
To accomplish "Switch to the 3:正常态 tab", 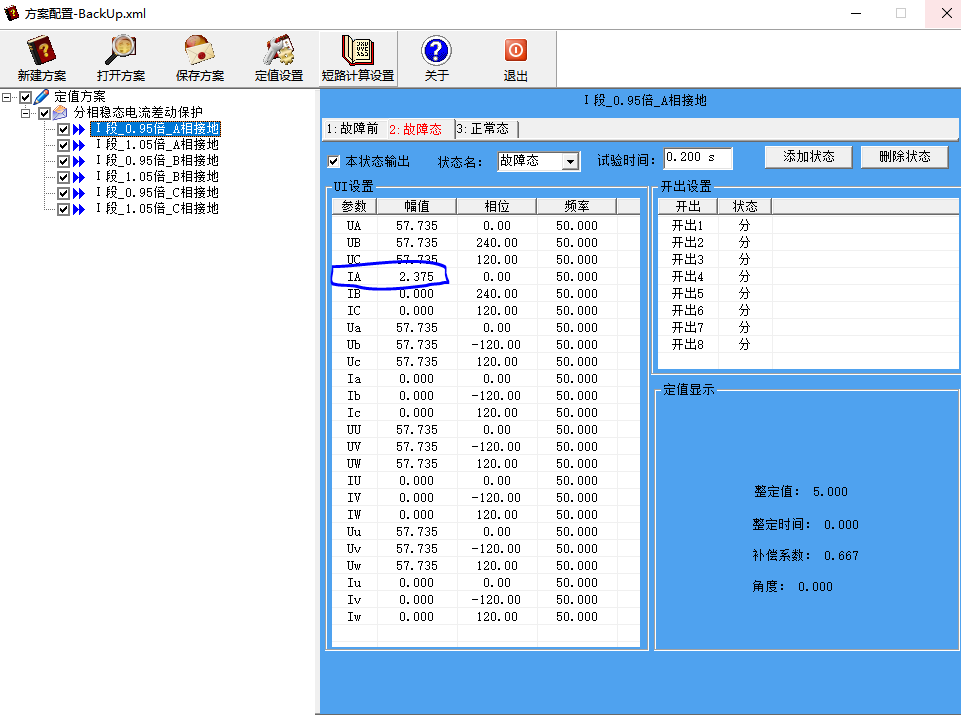I will (x=483, y=129).
